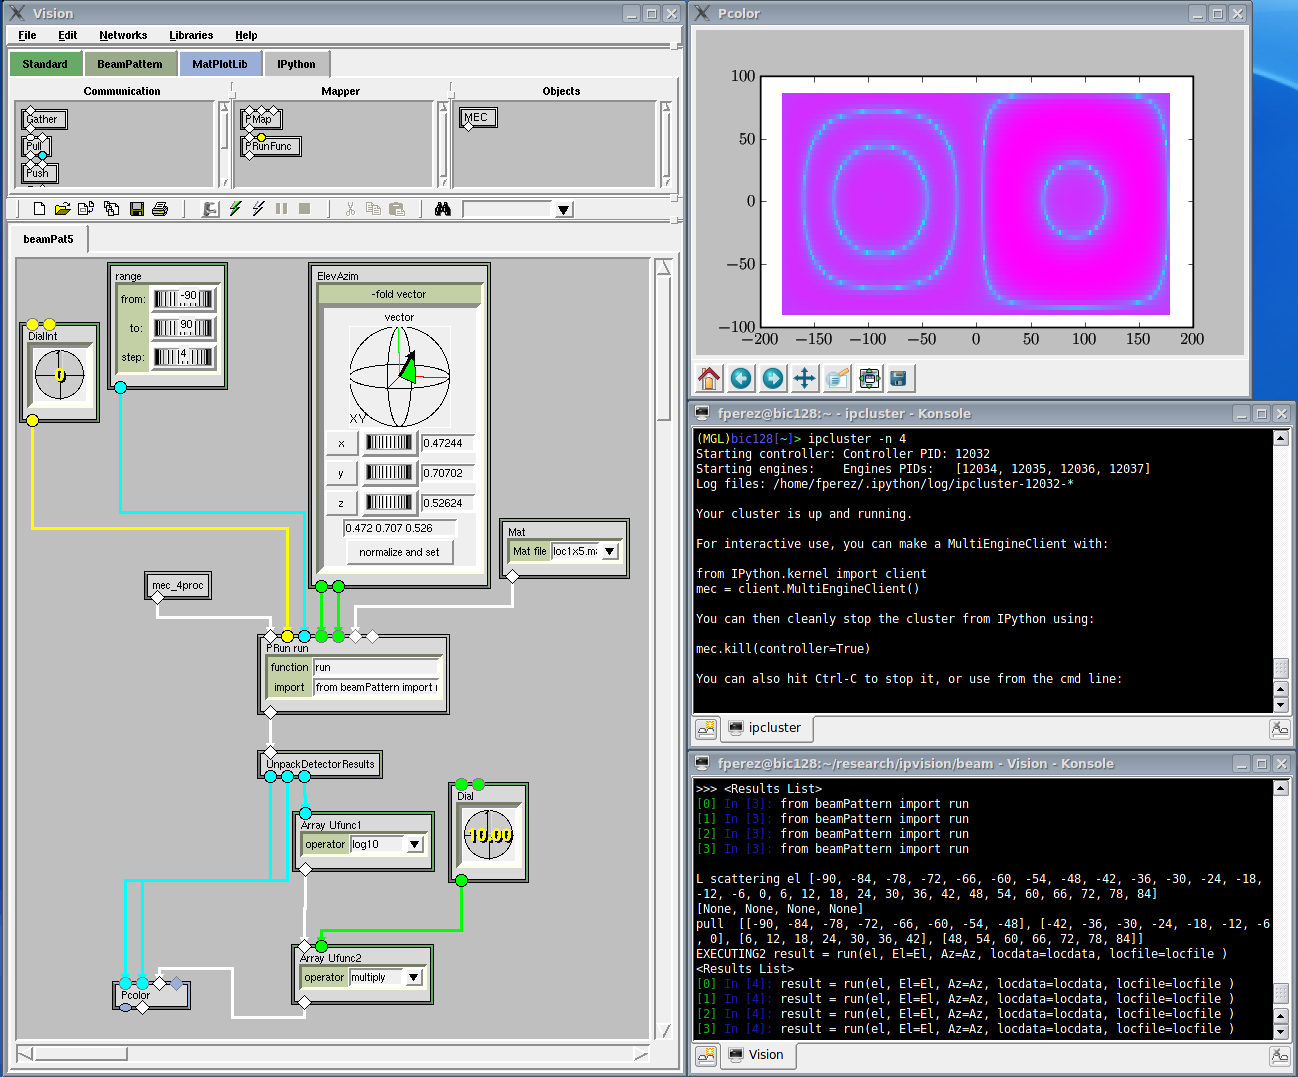Screen dimensions: 1298x1077
Task: Click the back arrow icon in Pcolor toolbar
Action: [741, 378]
